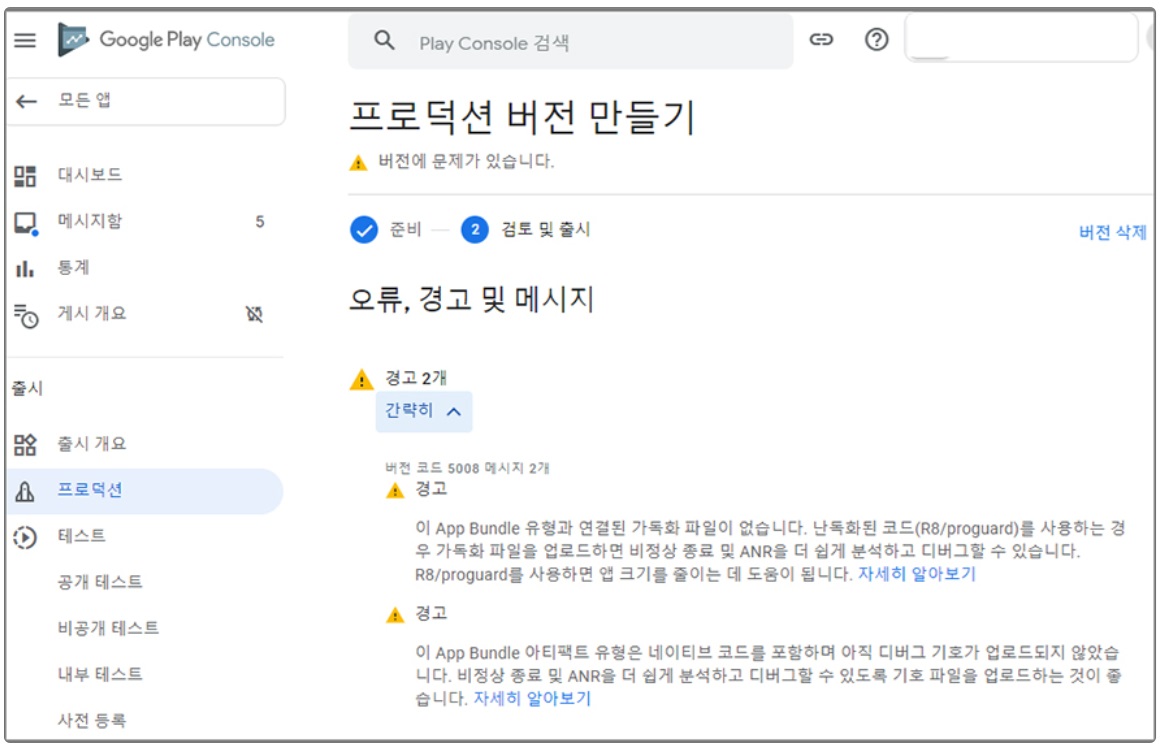Open 비공개 테스트 in the sidebar

tap(108, 628)
